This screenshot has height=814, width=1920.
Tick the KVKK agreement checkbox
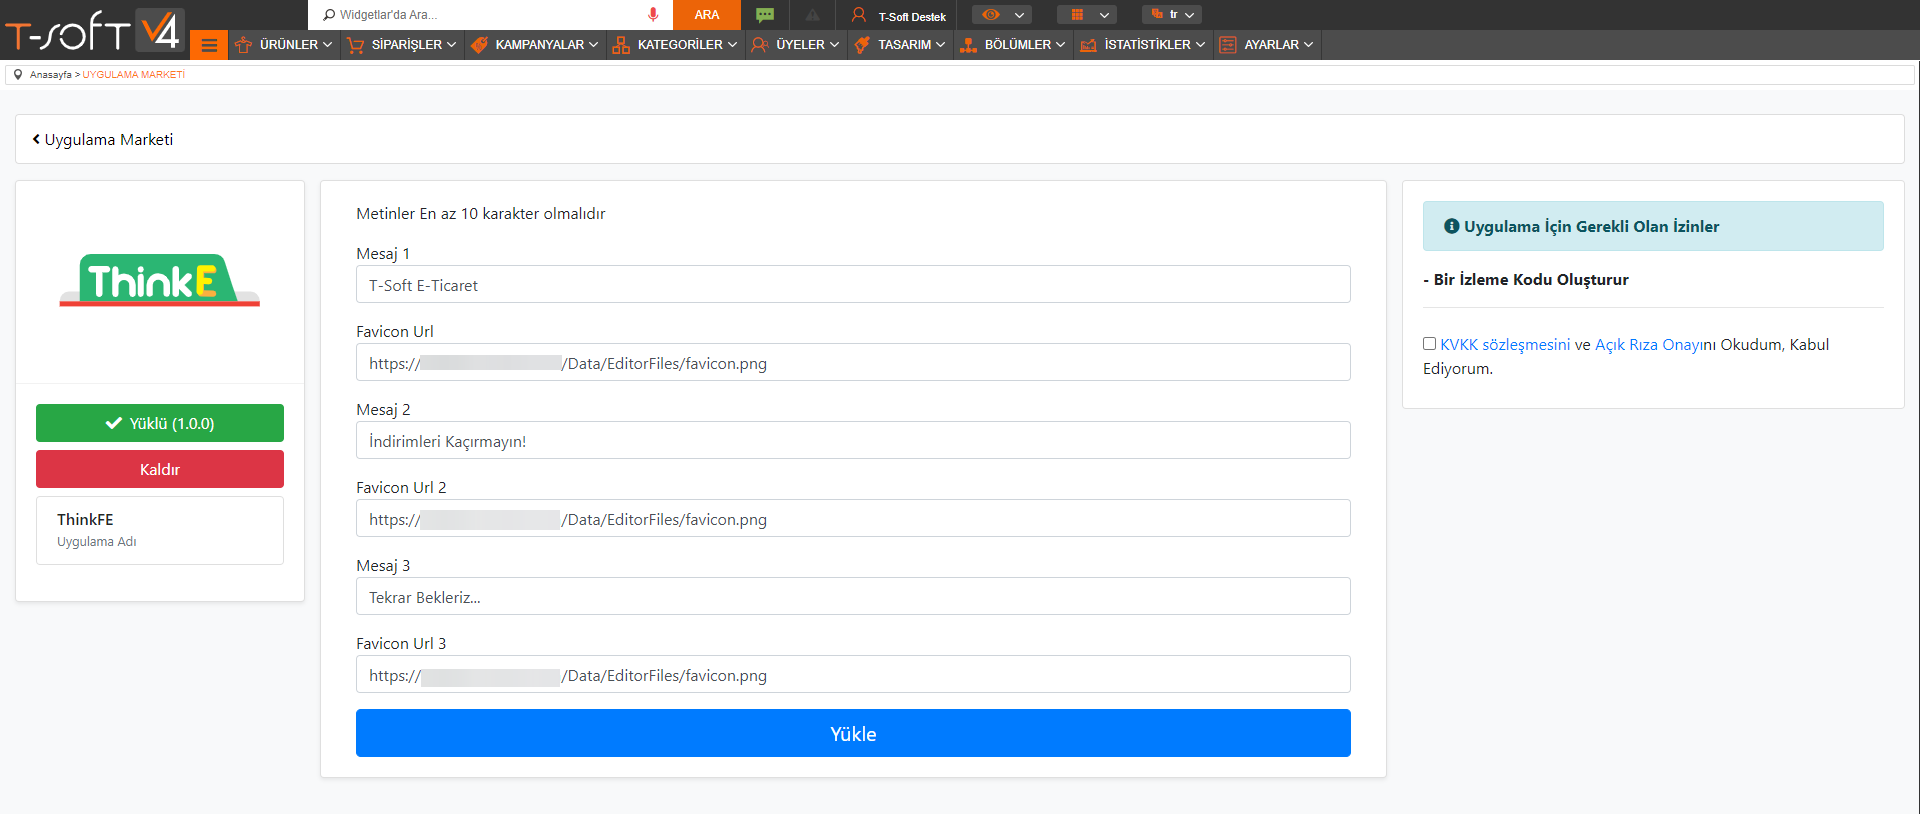1429,344
